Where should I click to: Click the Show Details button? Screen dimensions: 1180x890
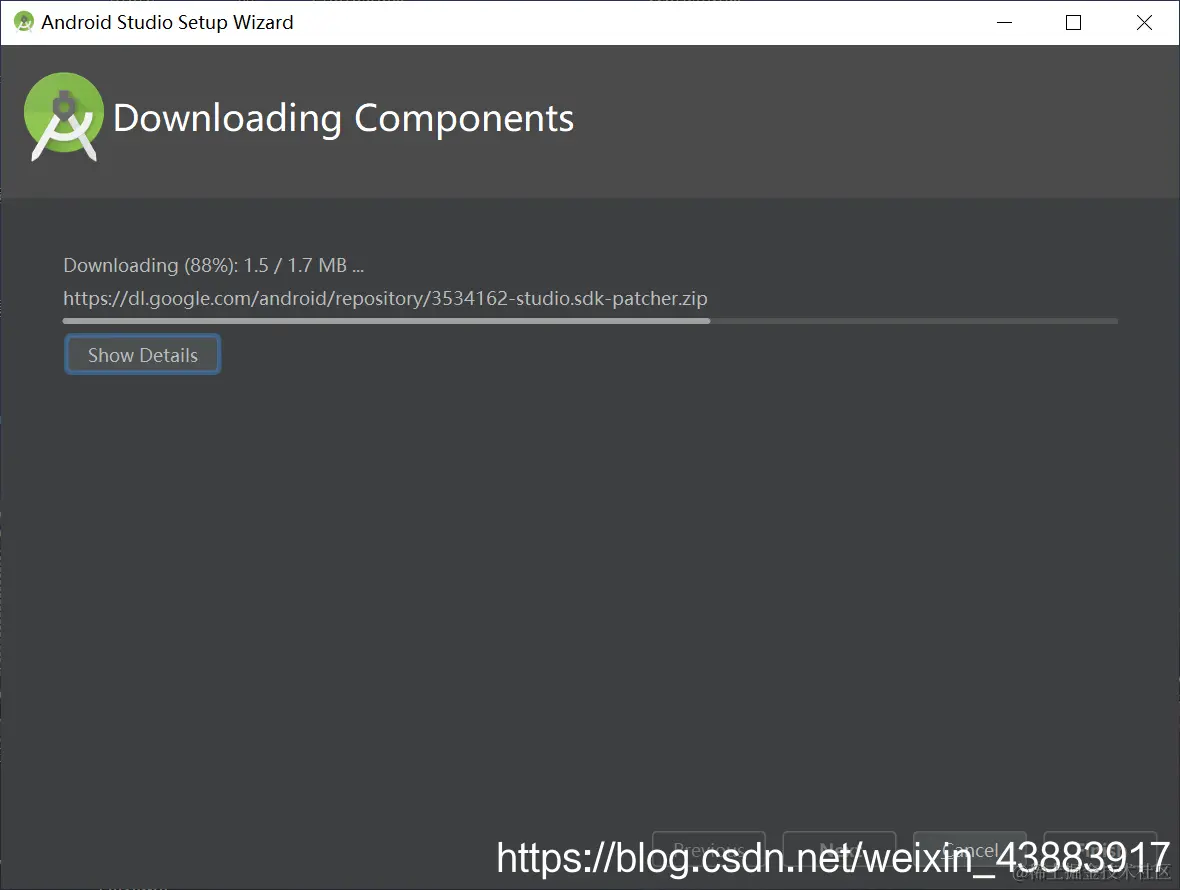click(x=142, y=354)
